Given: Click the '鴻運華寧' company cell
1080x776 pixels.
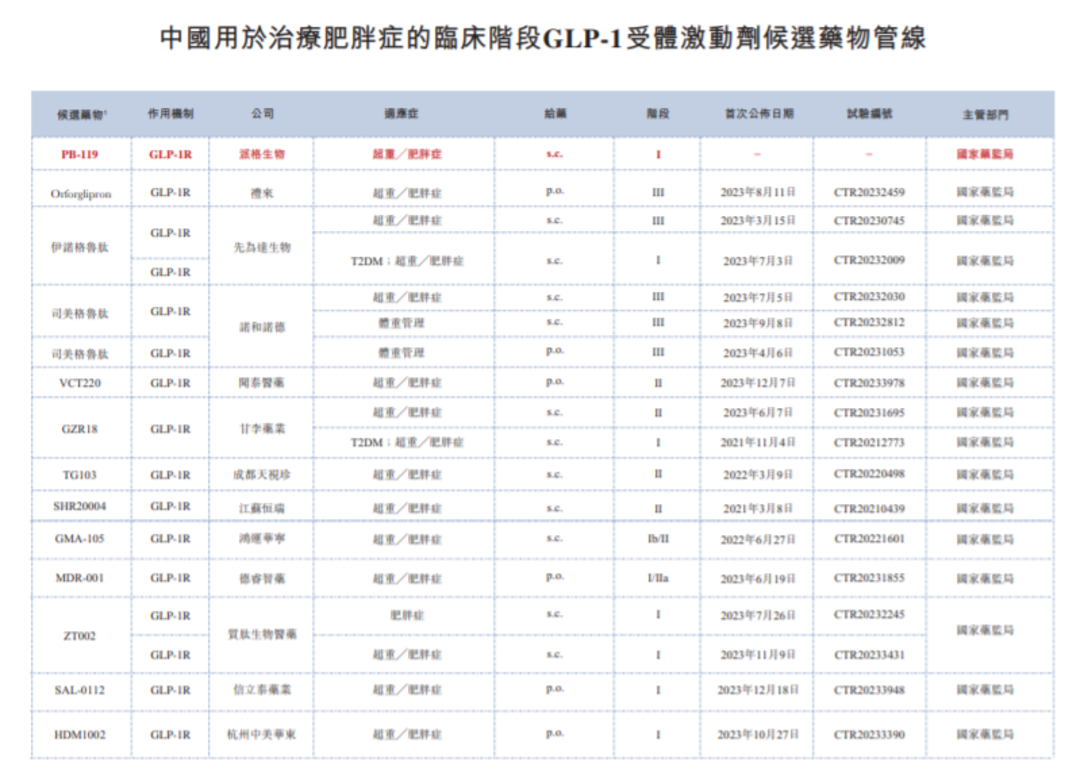Looking at the screenshot, I should pyautogui.click(x=262, y=538).
